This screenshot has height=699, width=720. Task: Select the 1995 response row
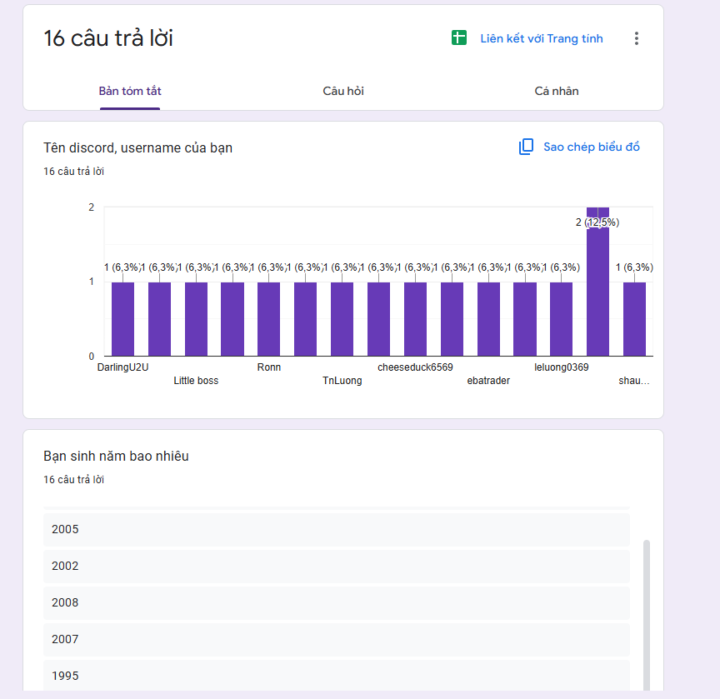[x=337, y=676]
